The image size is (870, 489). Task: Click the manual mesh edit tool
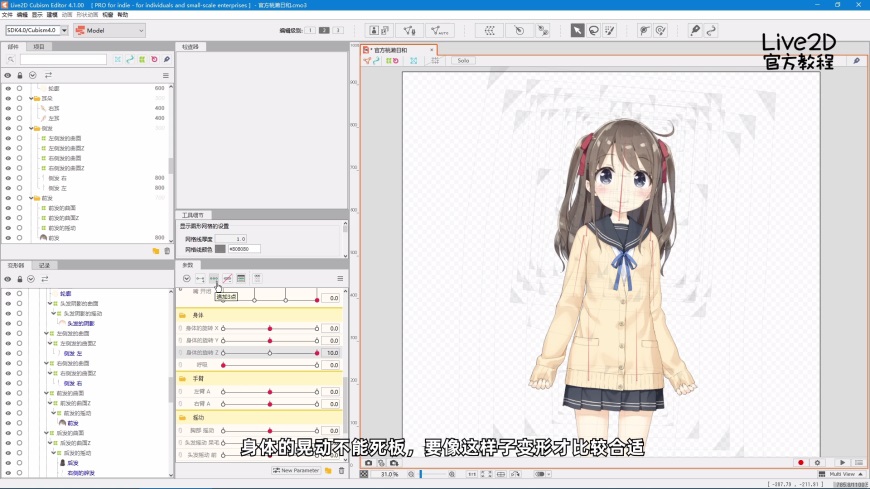[409, 31]
